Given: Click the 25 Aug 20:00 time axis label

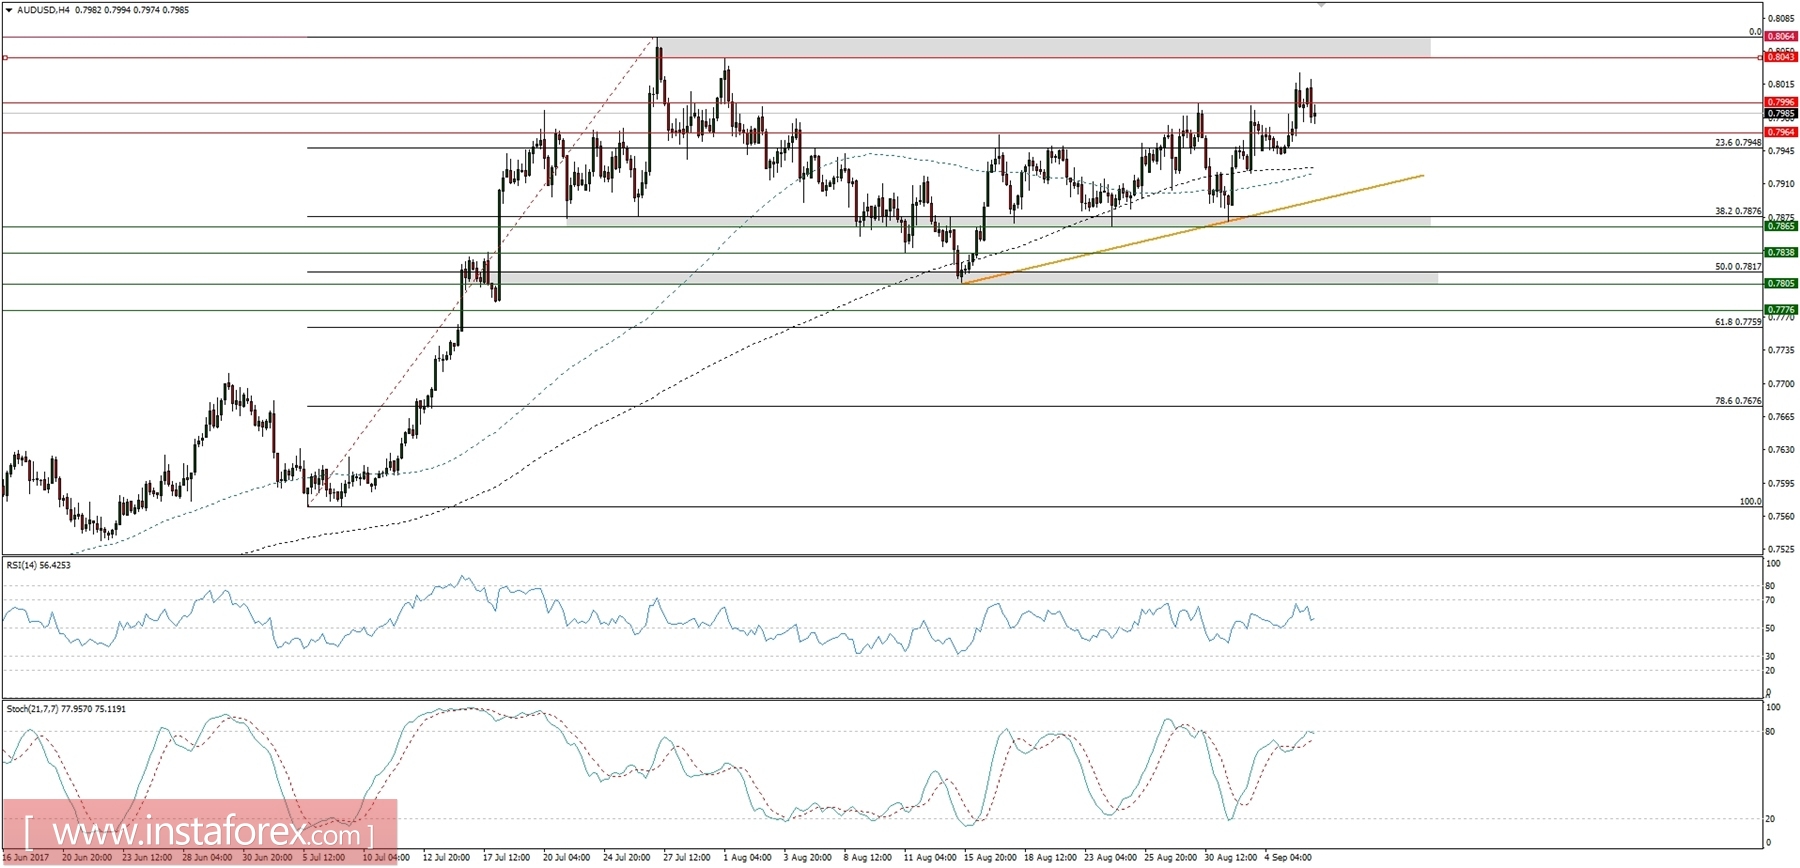Looking at the screenshot, I should click(1169, 857).
